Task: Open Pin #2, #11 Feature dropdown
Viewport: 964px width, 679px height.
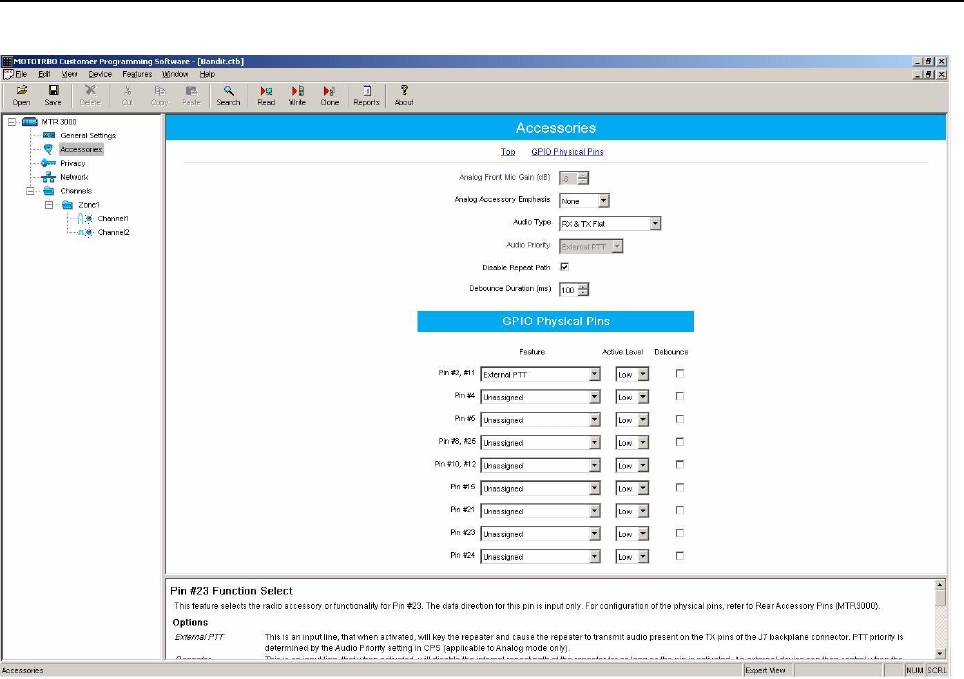Action: [x=595, y=374]
